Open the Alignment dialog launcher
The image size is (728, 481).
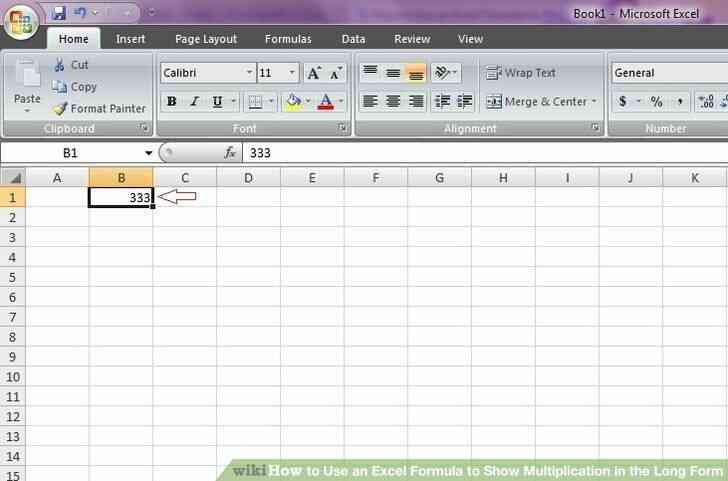pyautogui.click(x=595, y=128)
